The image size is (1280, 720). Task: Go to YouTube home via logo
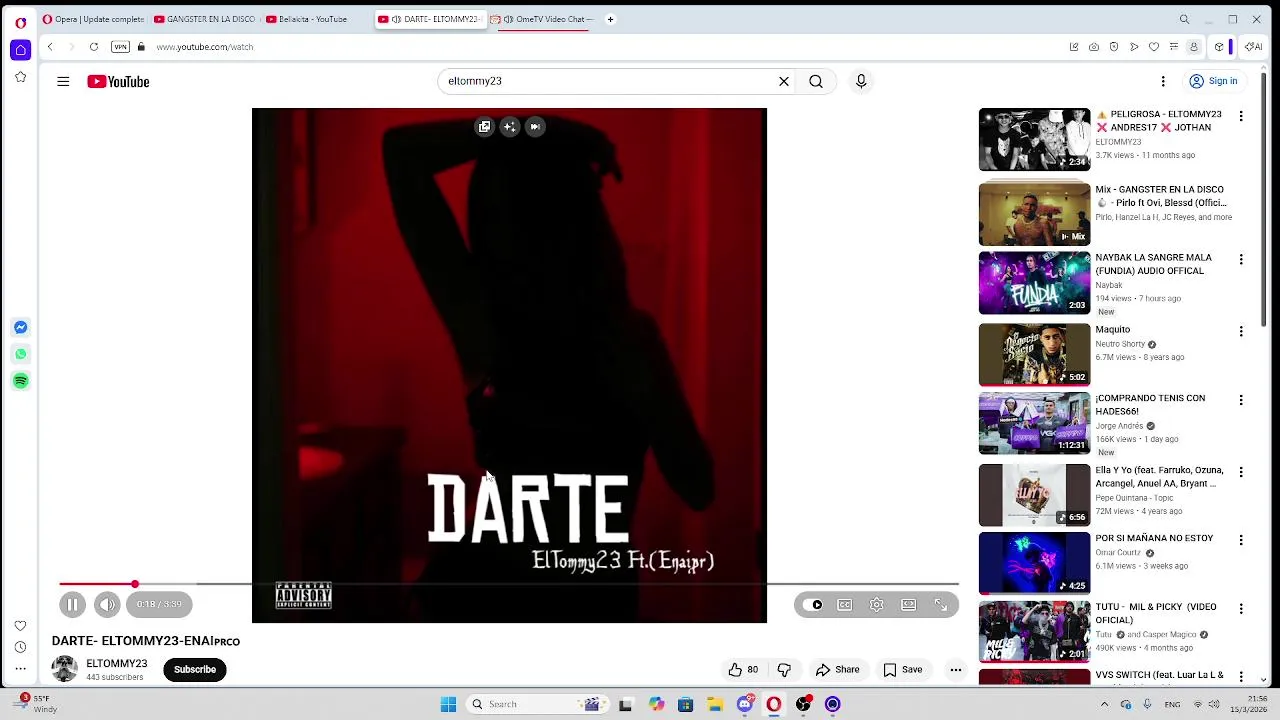point(118,82)
